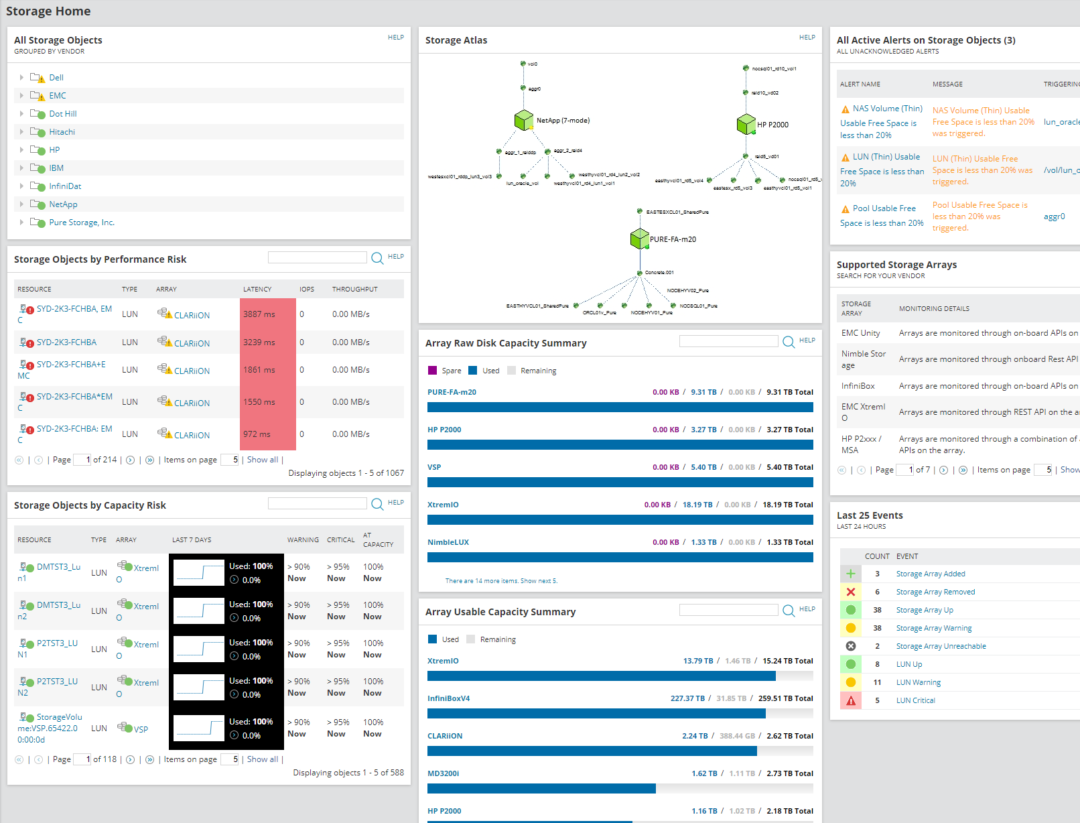Expand the NetApp vendor group
1080x823 pixels.
(x=21, y=205)
